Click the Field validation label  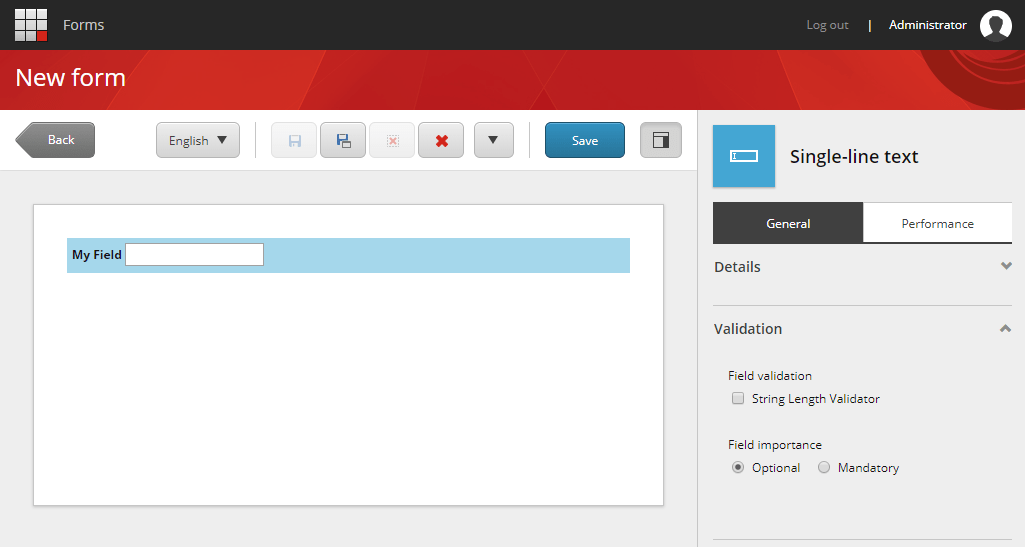(770, 376)
